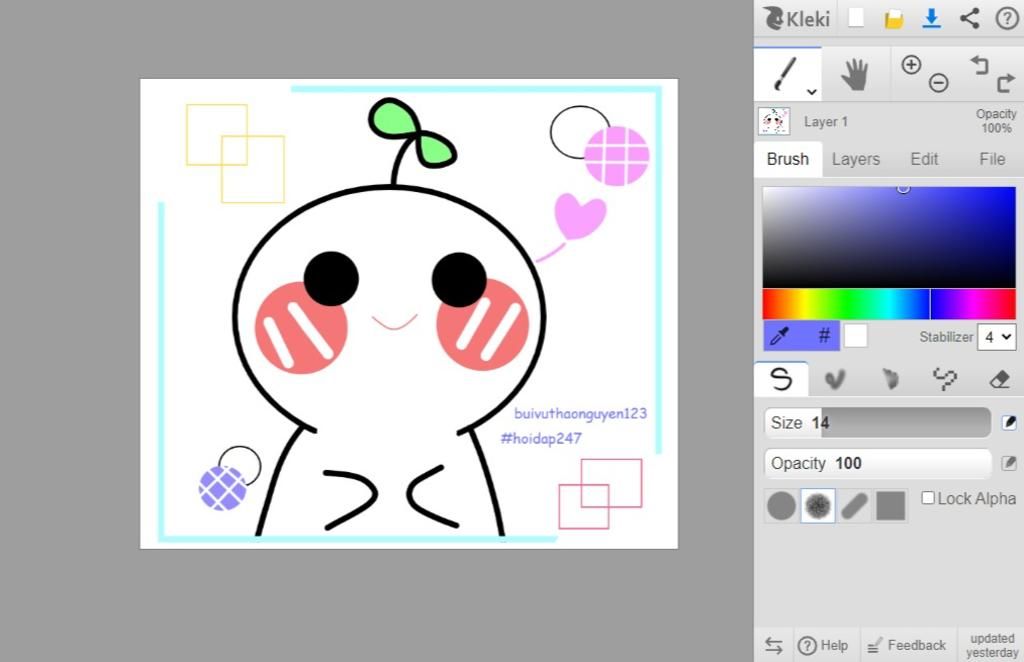Open the Edit tab
The width and height of the screenshot is (1024, 662).
924,159
